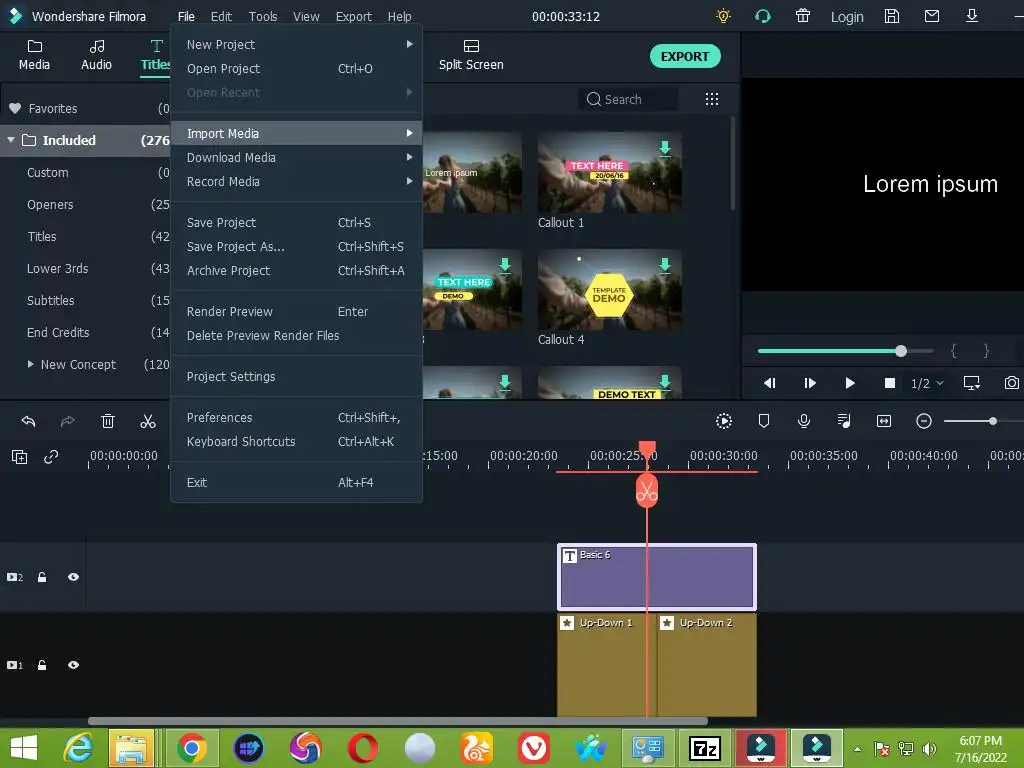The height and width of the screenshot is (768, 1024).
Task: Open the Media panel
Action: pos(34,55)
